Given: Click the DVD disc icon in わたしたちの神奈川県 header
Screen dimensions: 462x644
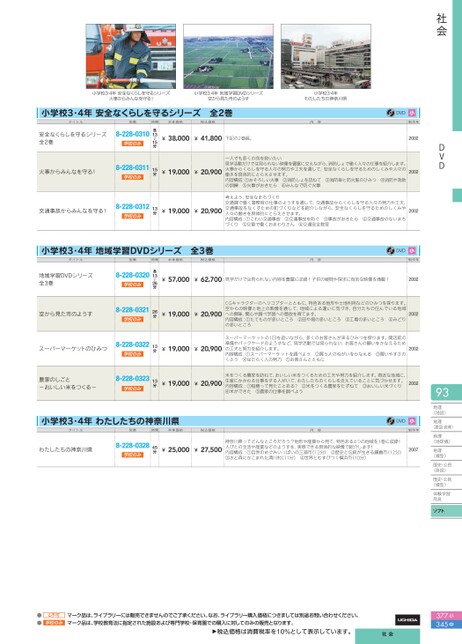Looking at the screenshot, I should (x=391, y=421).
